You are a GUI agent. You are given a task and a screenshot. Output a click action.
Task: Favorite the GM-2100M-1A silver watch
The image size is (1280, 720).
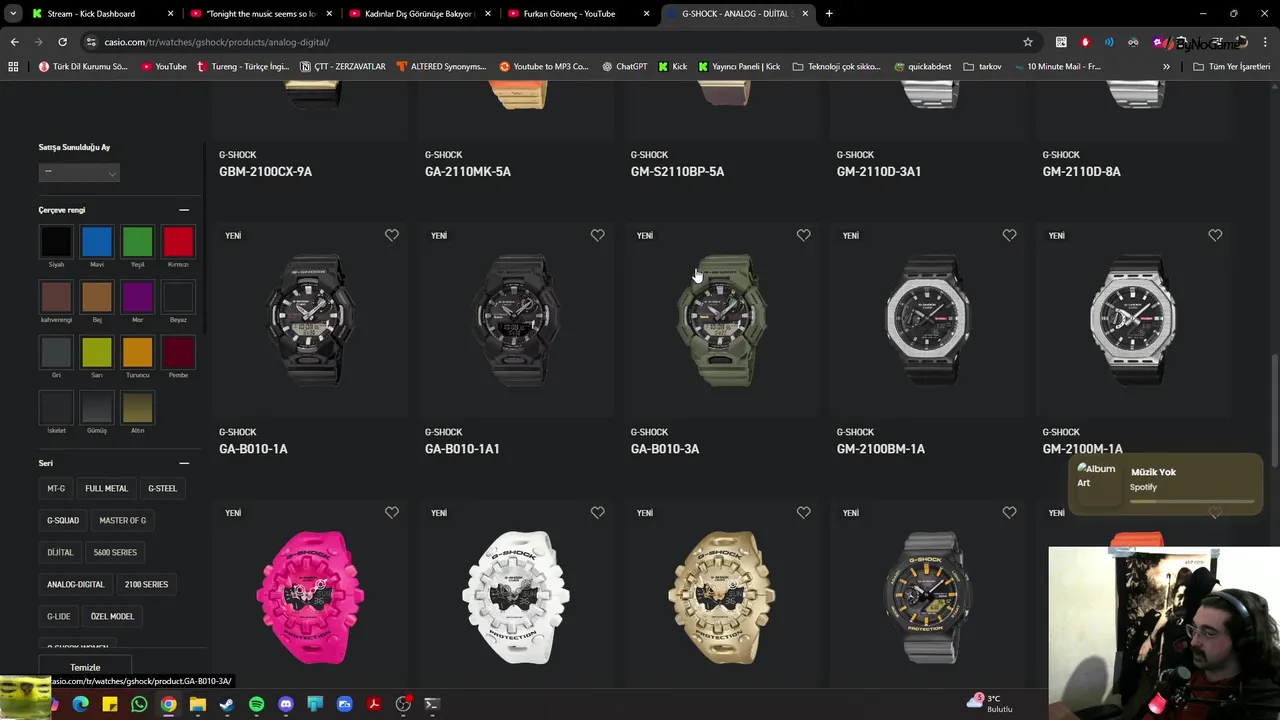pyautogui.click(x=1215, y=235)
